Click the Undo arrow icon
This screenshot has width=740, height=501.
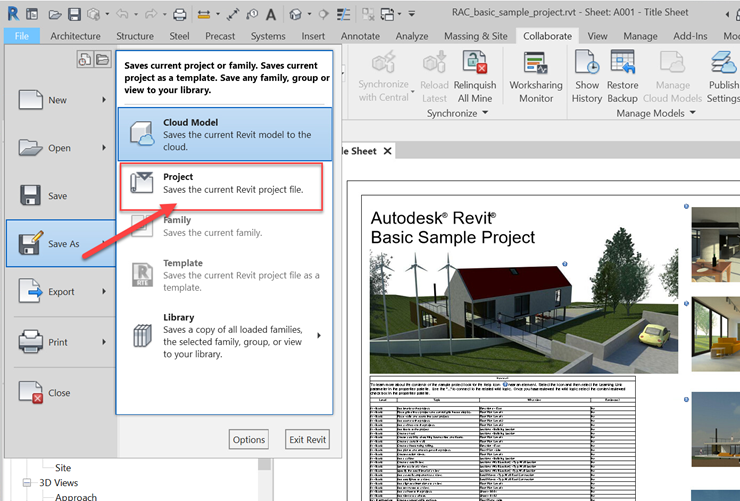pyautogui.click(x=122, y=14)
